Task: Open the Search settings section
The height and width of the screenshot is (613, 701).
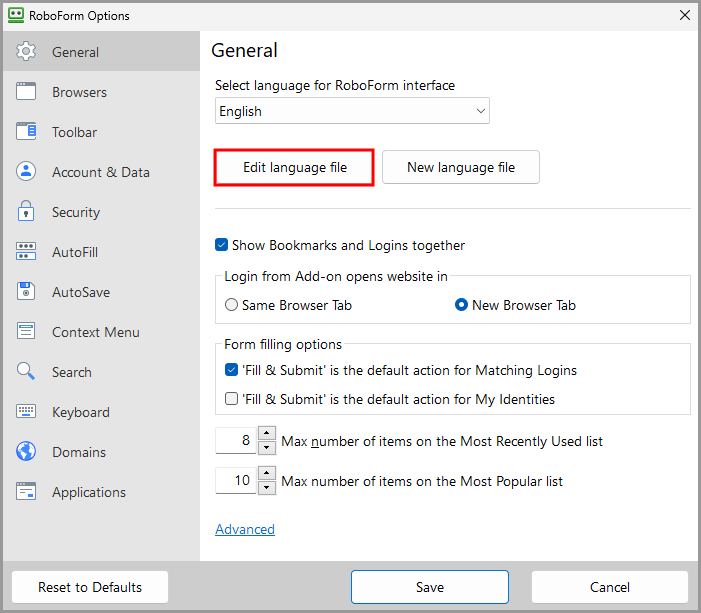Action: point(101,372)
